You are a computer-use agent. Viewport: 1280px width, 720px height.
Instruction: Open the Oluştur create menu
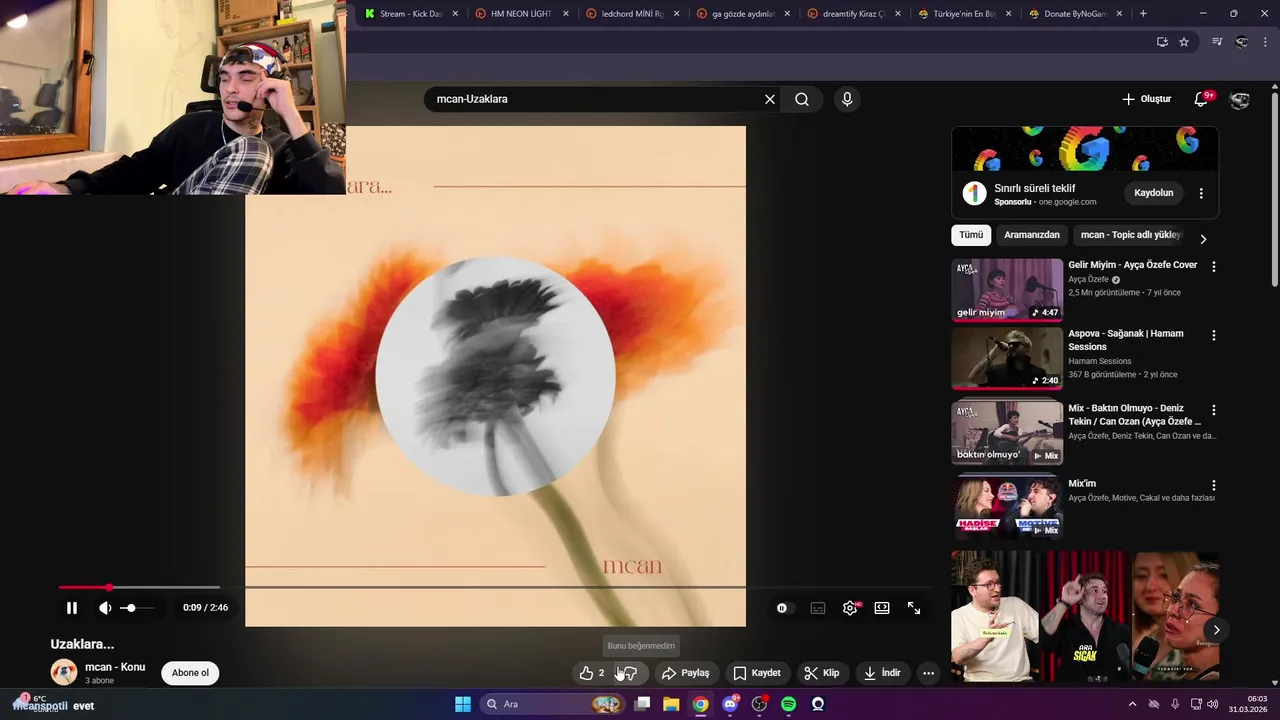1146,99
